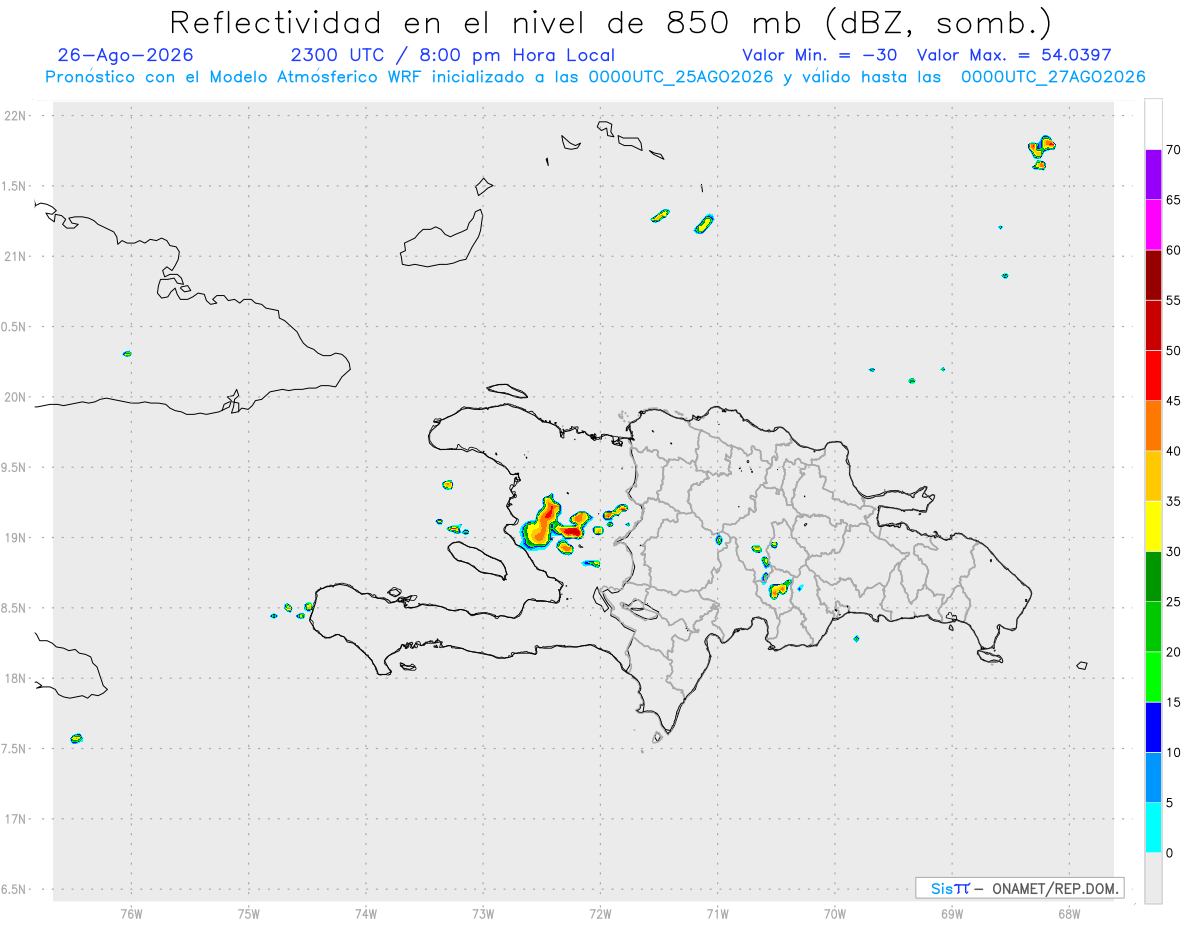The image size is (1200, 927).
Task: Pick the magenta 60–65 dBZ color bar segment
Action: 1153,225
